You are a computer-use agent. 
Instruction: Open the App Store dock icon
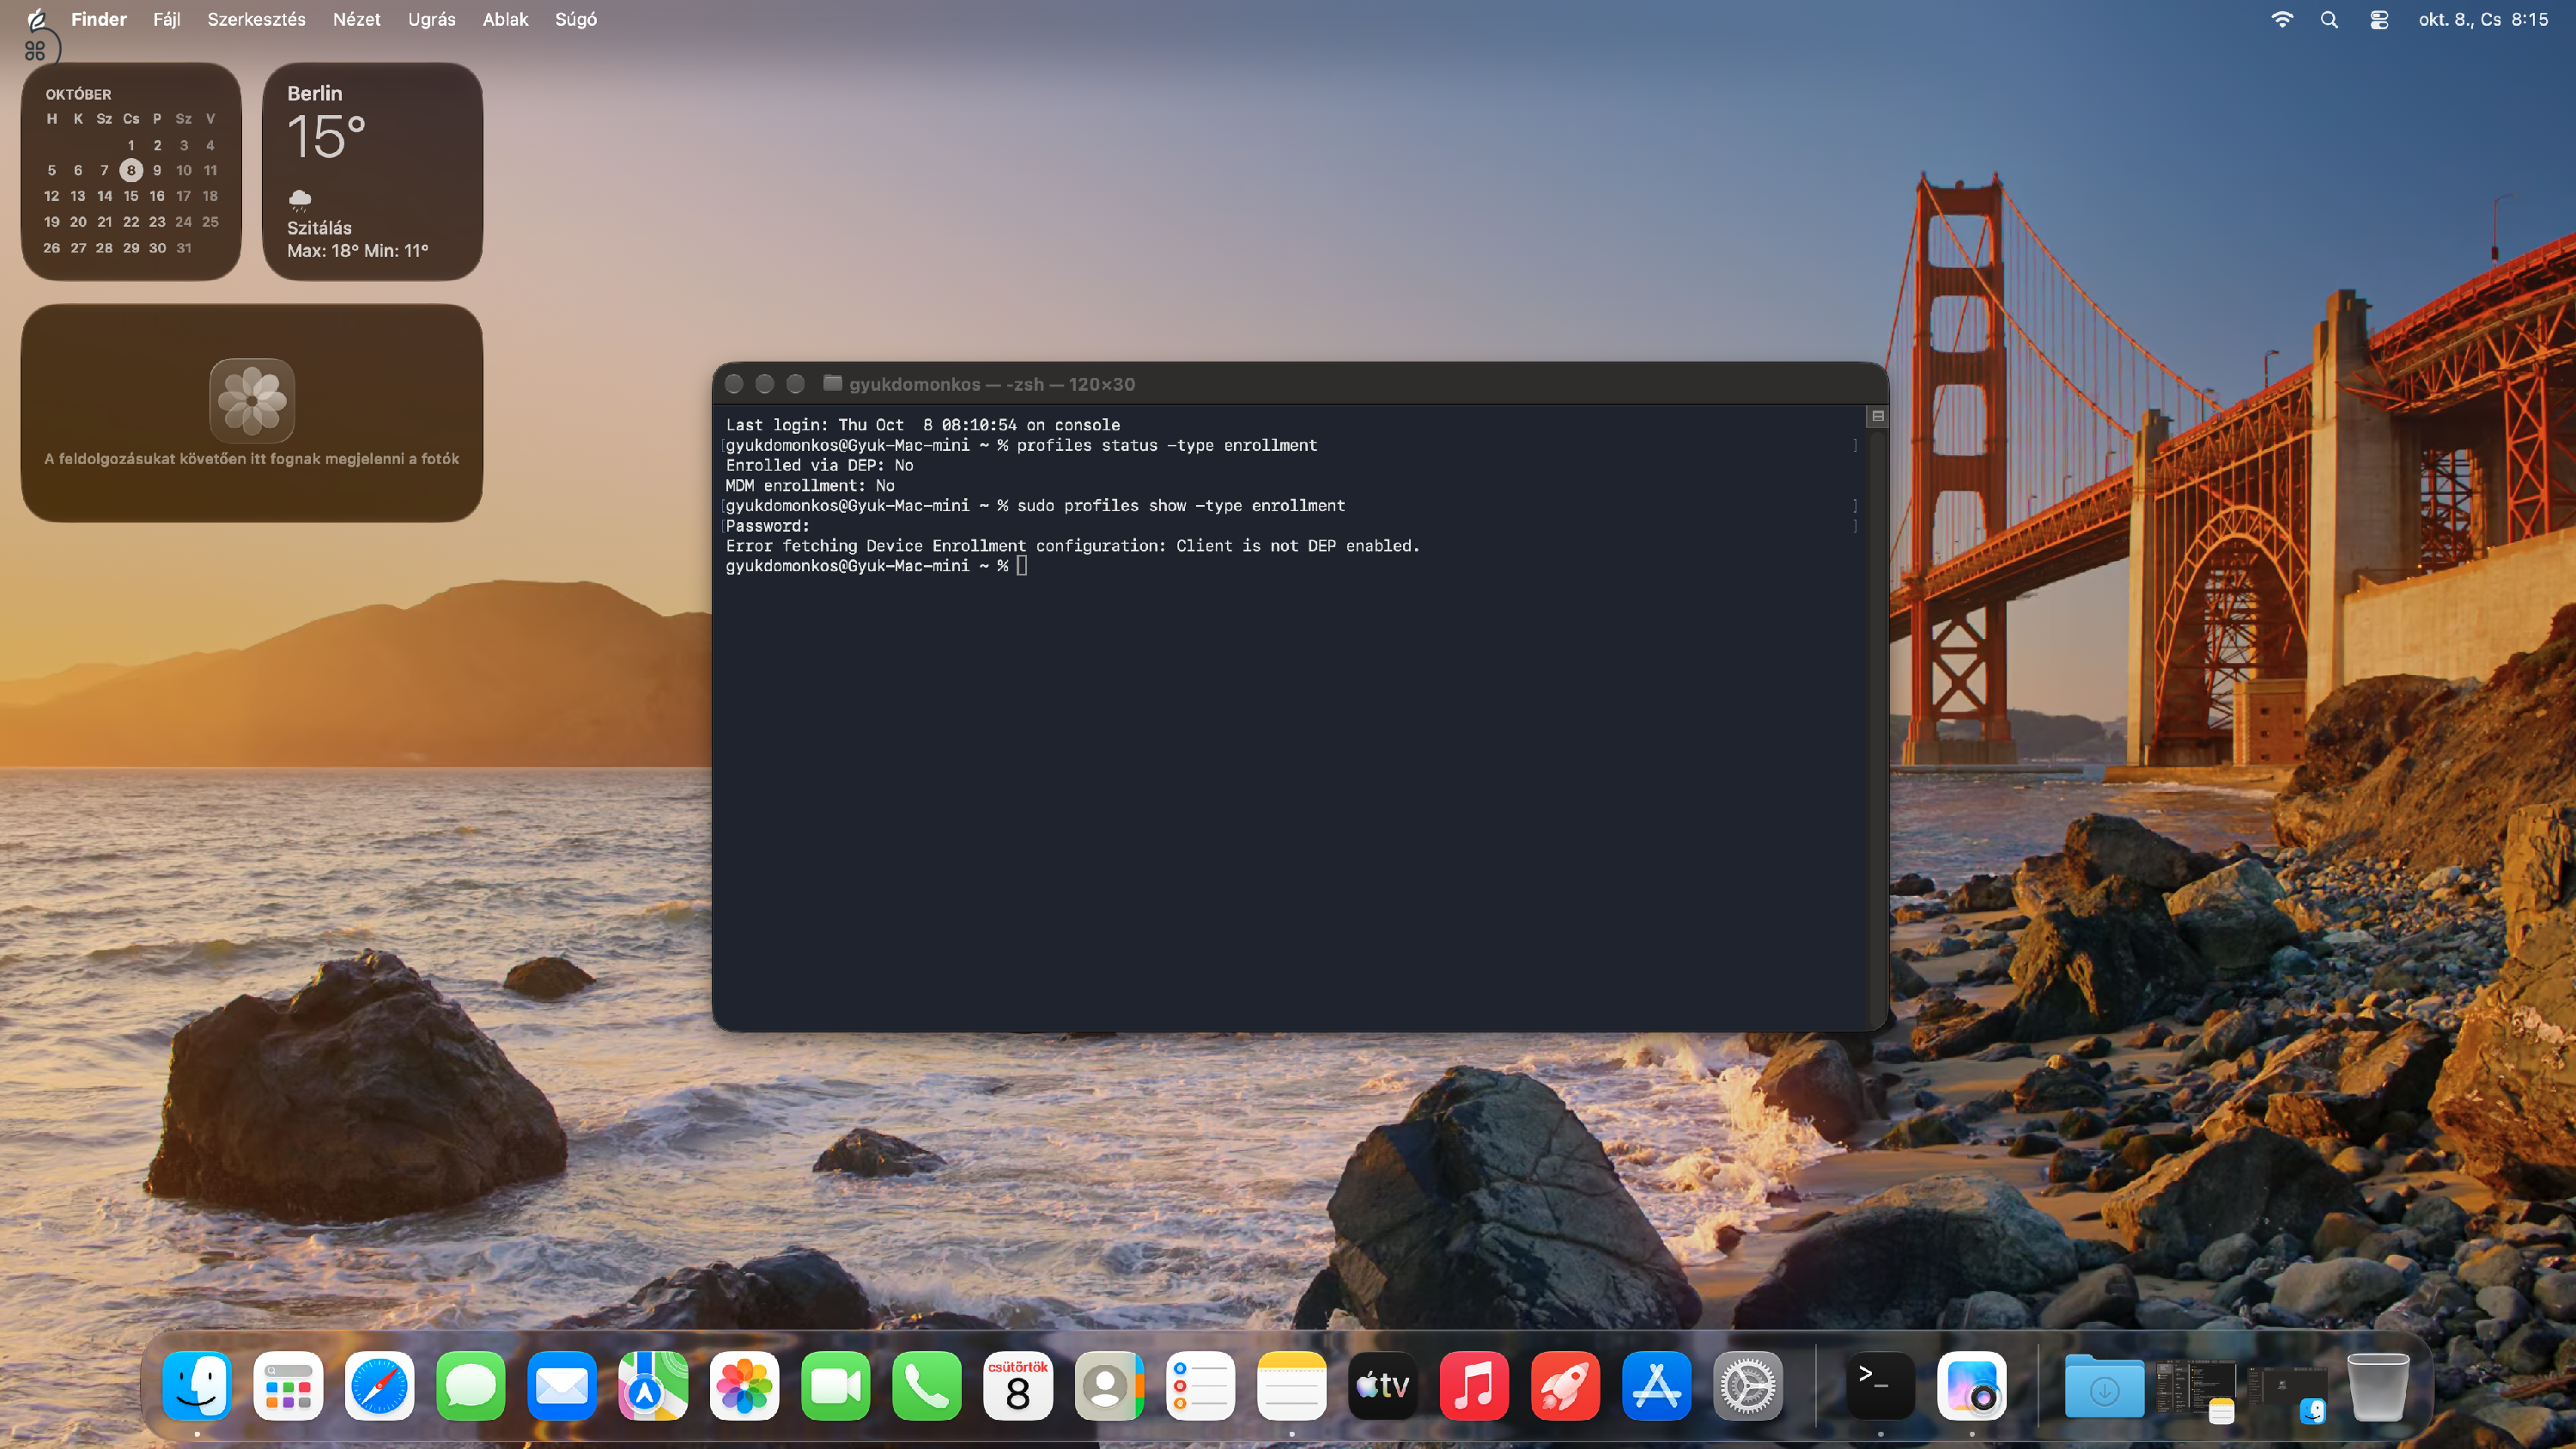[1656, 1386]
